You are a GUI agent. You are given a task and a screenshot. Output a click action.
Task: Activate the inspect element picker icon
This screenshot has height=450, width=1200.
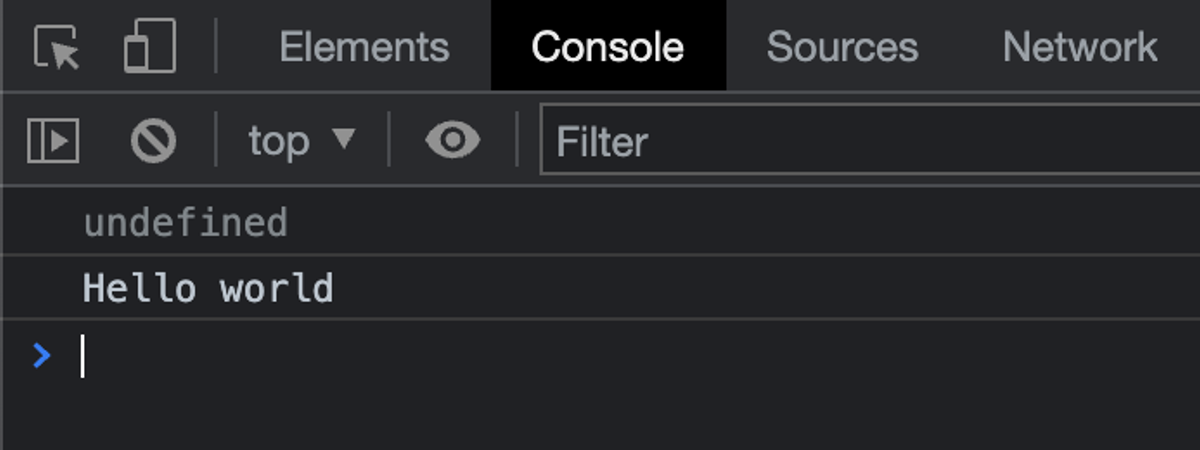pos(56,47)
